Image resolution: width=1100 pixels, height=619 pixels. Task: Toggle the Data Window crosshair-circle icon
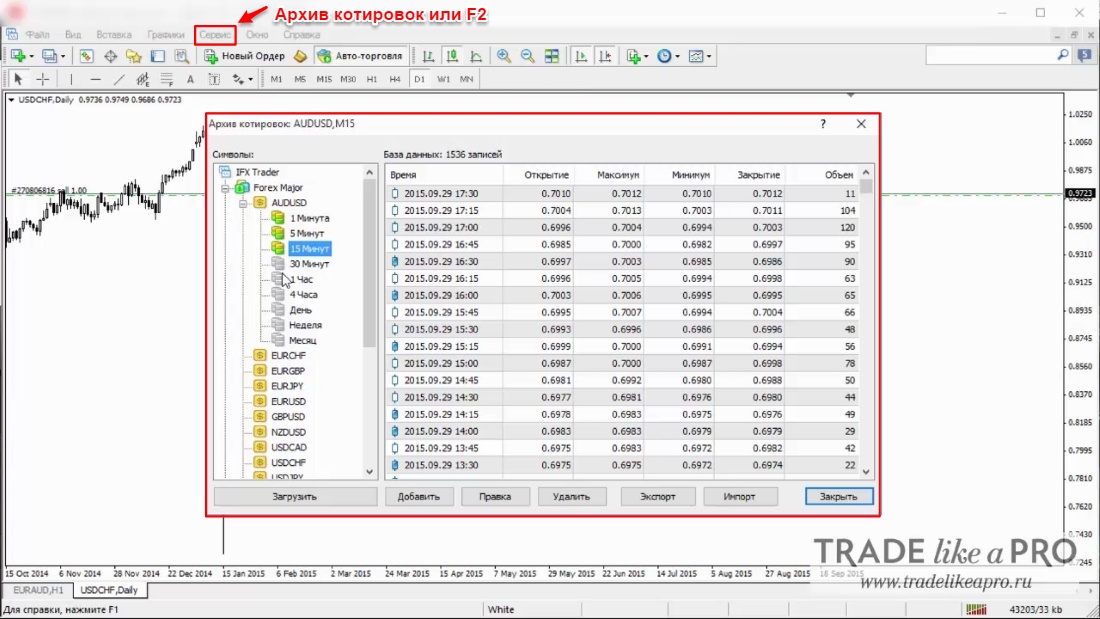coord(110,56)
